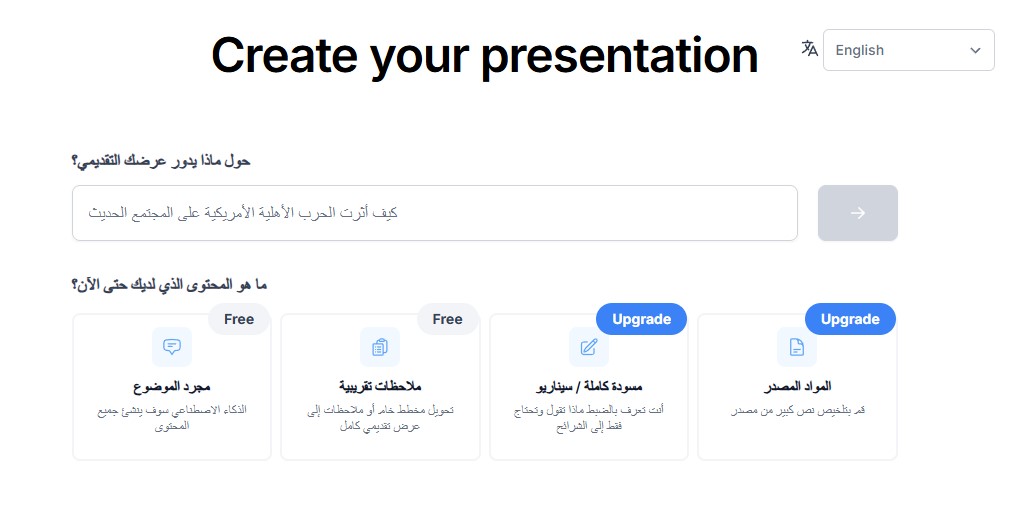Select the مجرد الموضوع card
The height and width of the screenshot is (526, 1009).
pyautogui.click(x=172, y=387)
